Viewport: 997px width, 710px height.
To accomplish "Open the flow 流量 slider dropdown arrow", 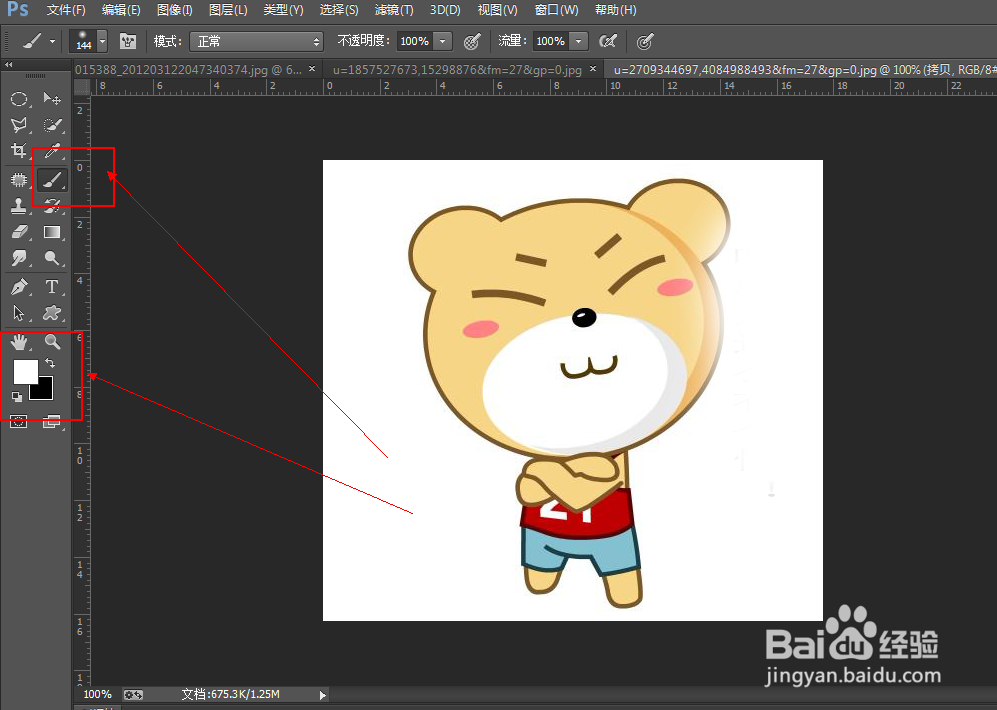I will pyautogui.click(x=579, y=41).
